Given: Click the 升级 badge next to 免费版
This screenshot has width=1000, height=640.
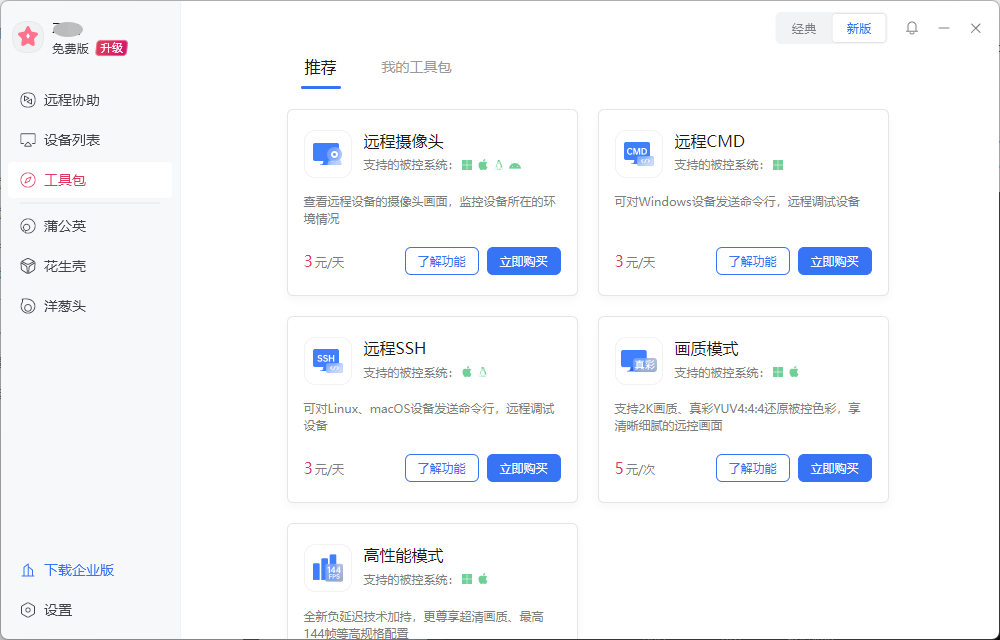Looking at the screenshot, I should coord(110,47).
